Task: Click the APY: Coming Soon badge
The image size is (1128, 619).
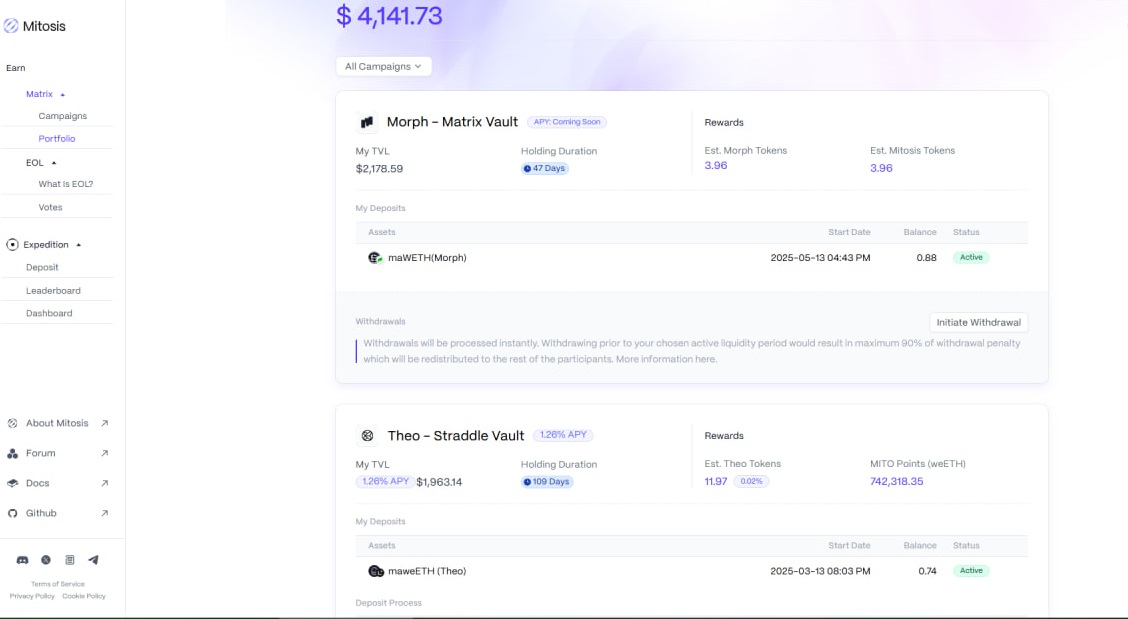Action: pyautogui.click(x=567, y=122)
